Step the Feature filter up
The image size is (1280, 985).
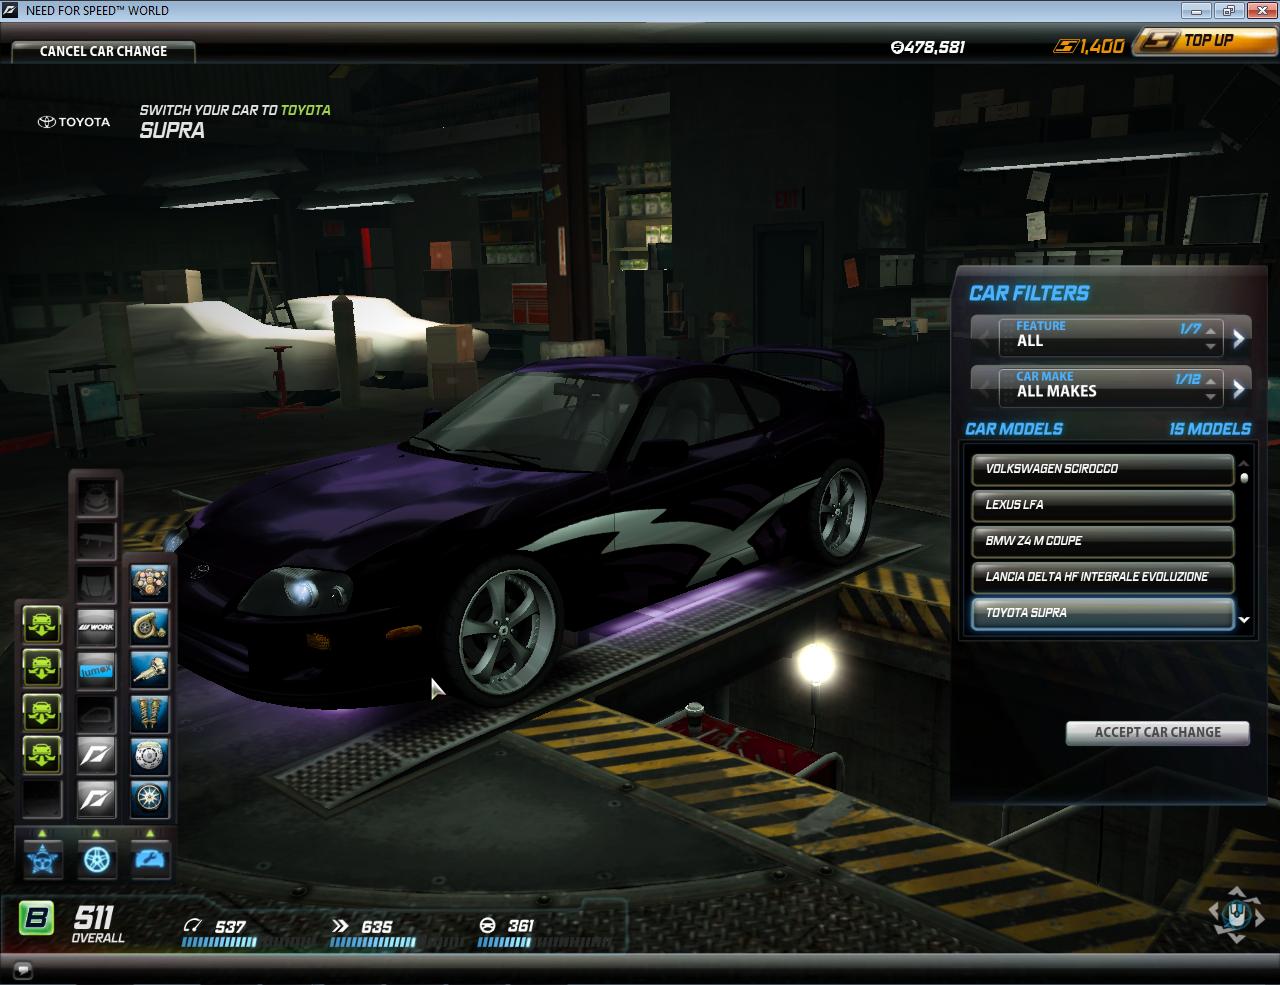point(1211,329)
